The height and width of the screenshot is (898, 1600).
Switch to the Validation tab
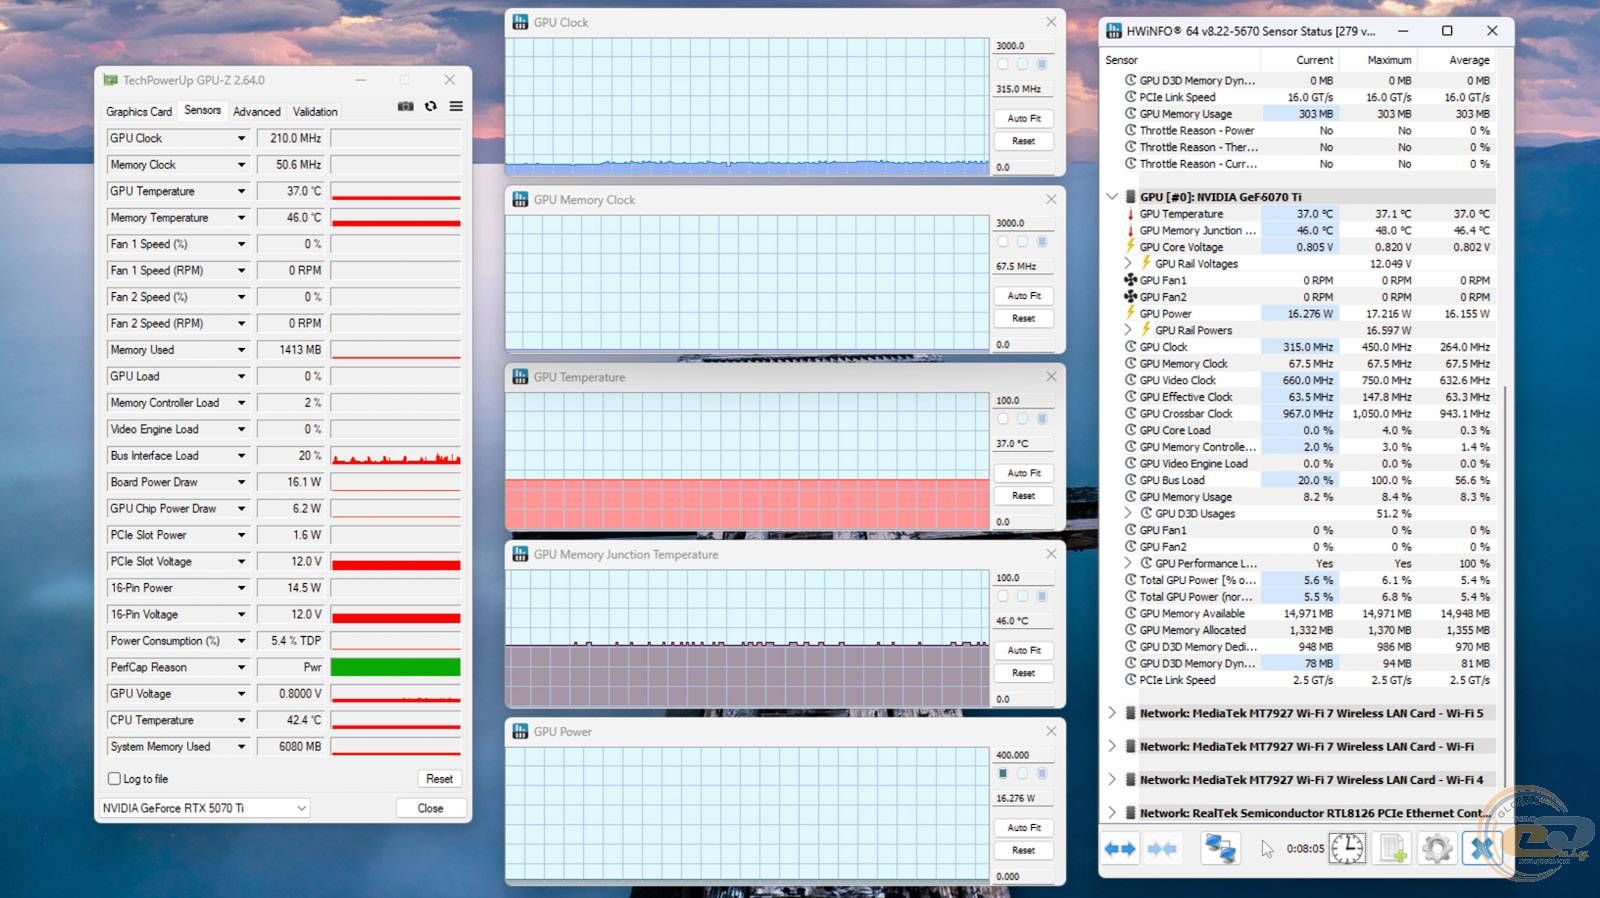click(x=315, y=112)
